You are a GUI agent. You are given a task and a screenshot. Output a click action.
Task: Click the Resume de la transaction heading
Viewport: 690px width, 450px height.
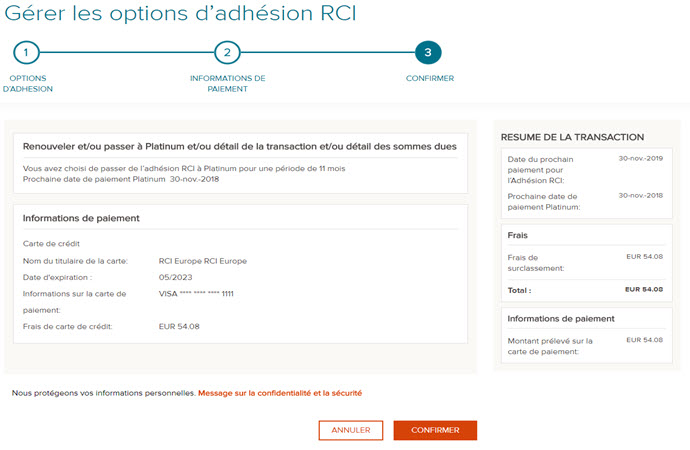click(572, 137)
